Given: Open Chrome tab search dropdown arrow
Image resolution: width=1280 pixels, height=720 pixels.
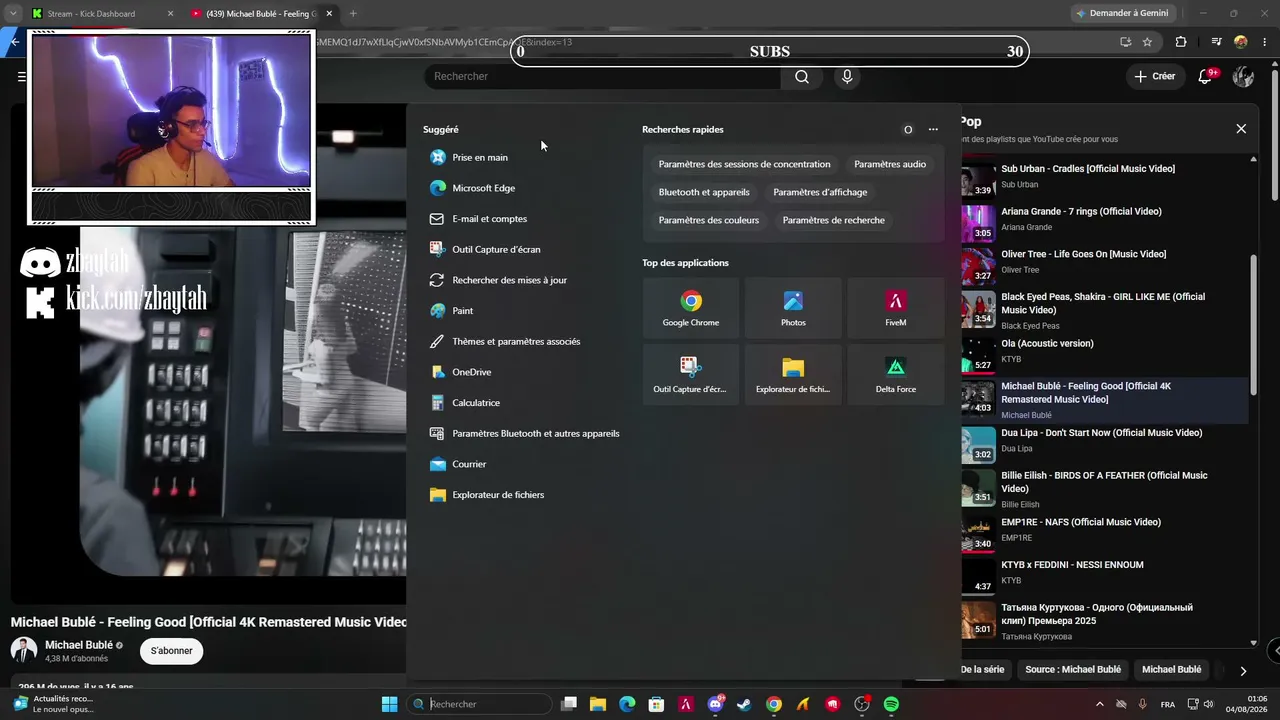Looking at the screenshot, I should [x=13, y=13].
